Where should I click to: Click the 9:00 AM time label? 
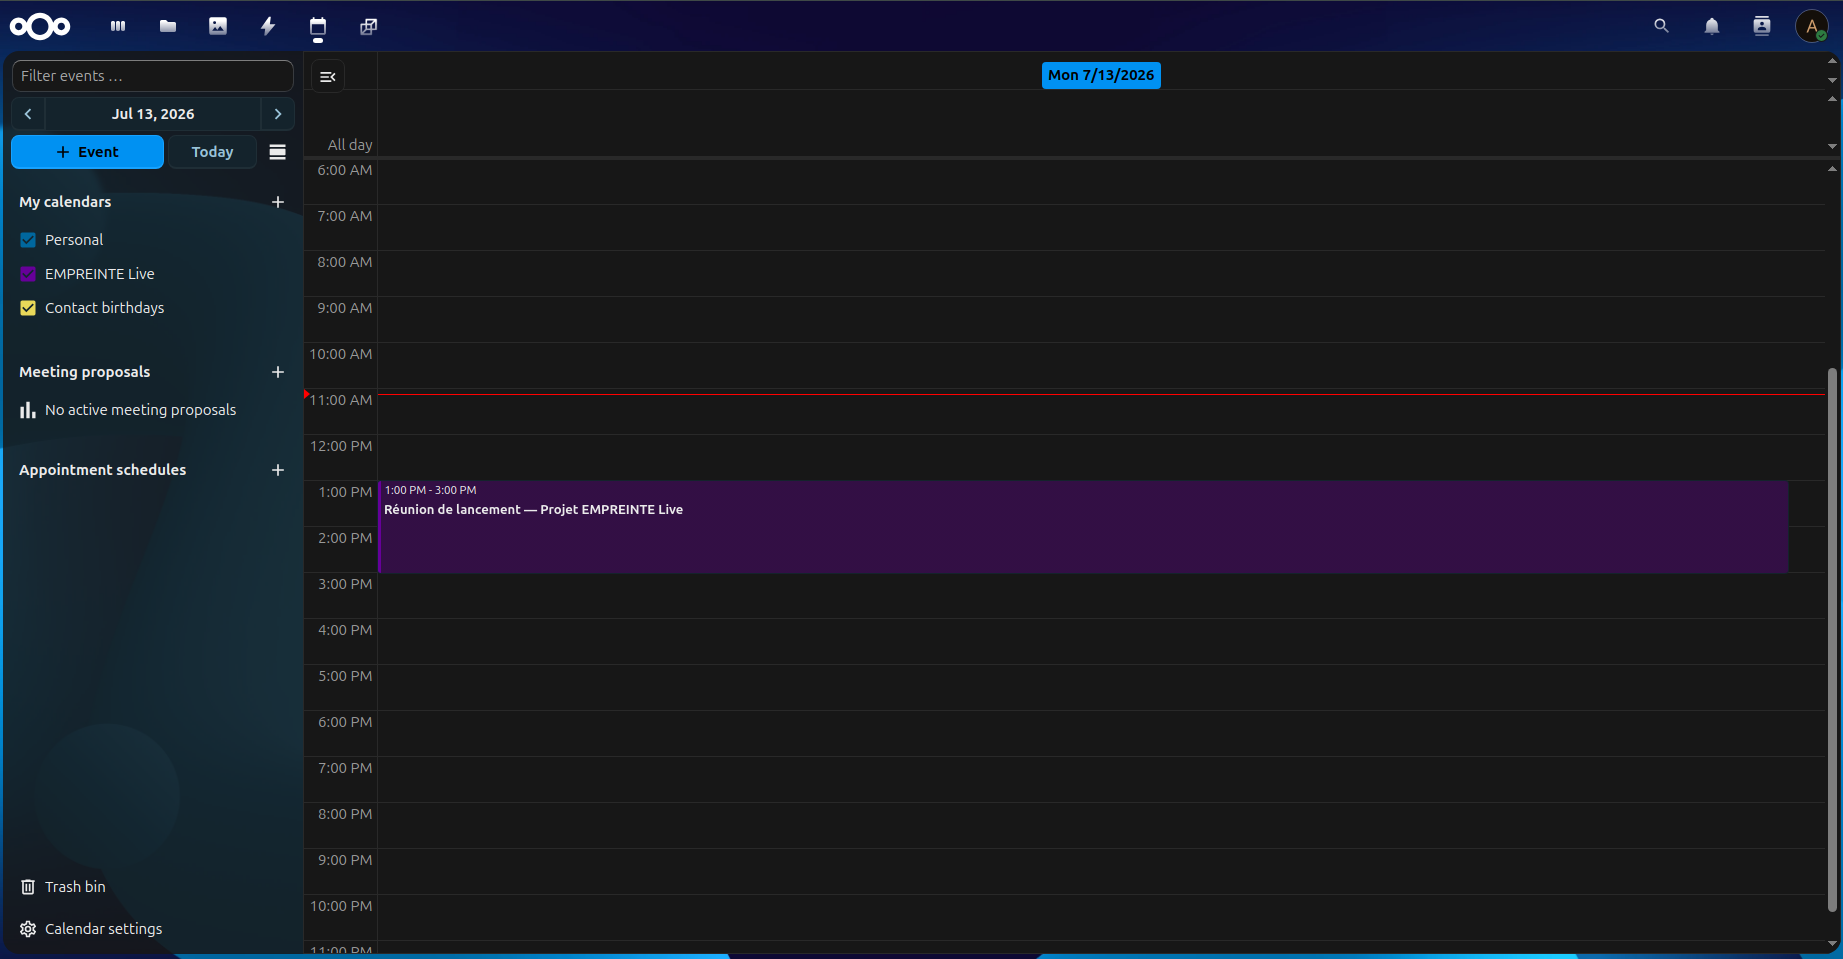[x=345, y=308]
